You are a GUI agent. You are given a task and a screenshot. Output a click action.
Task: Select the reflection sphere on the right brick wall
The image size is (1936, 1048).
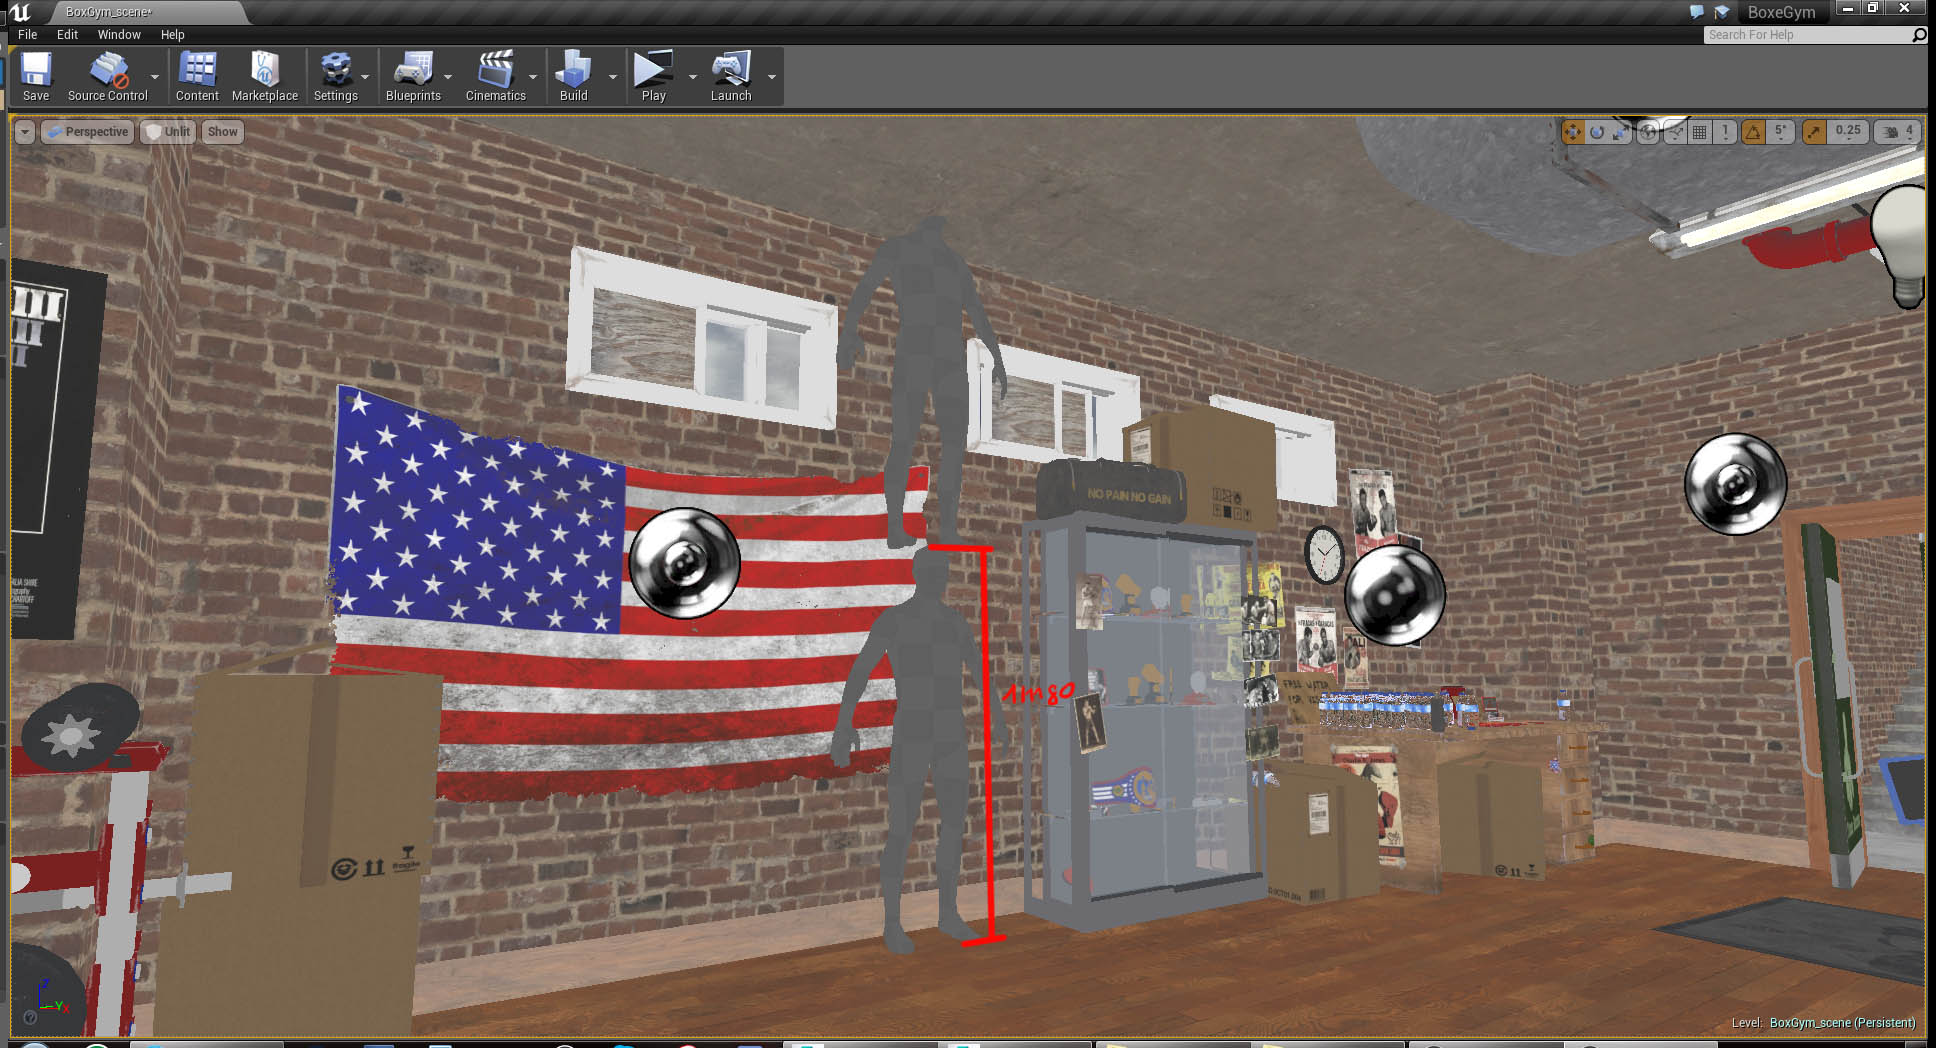pos(1735,483)
